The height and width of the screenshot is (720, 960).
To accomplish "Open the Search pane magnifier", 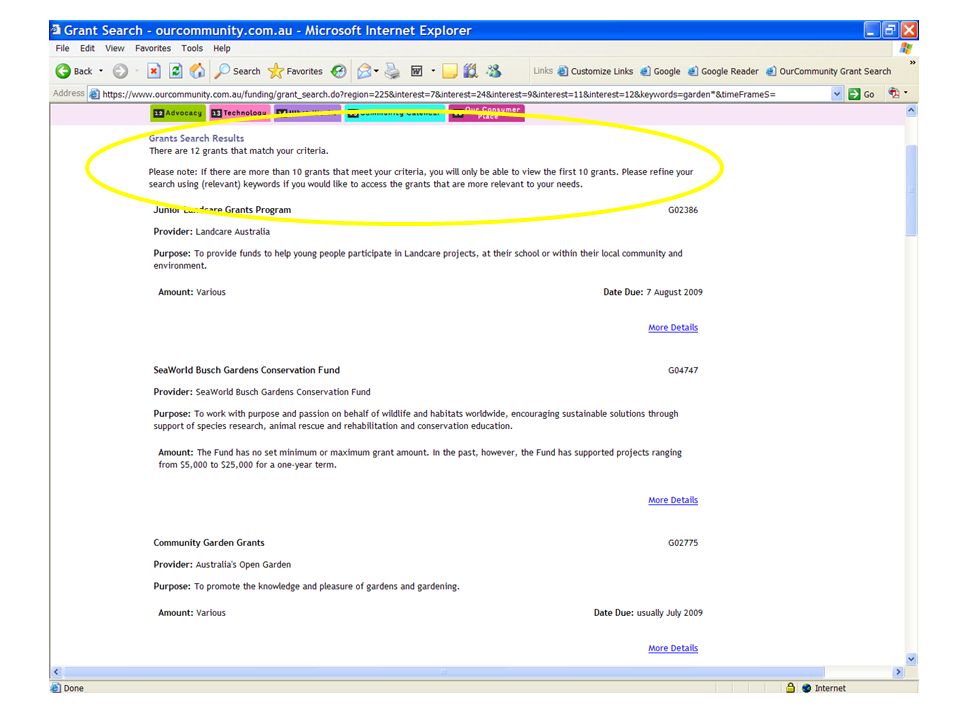I will click(238, 71).
